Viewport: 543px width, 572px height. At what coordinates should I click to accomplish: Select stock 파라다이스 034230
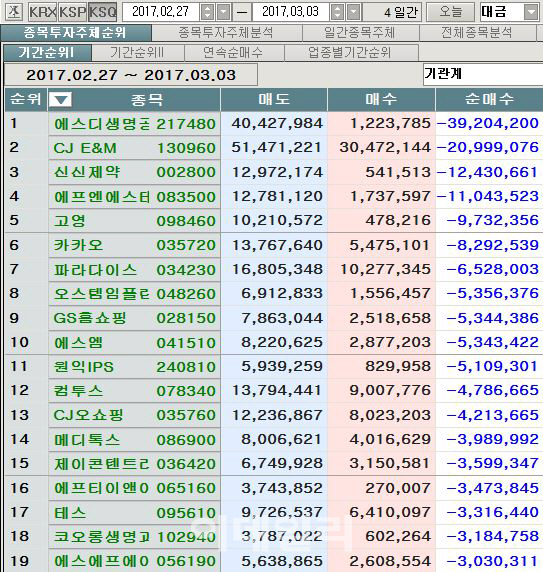(134, 270)
